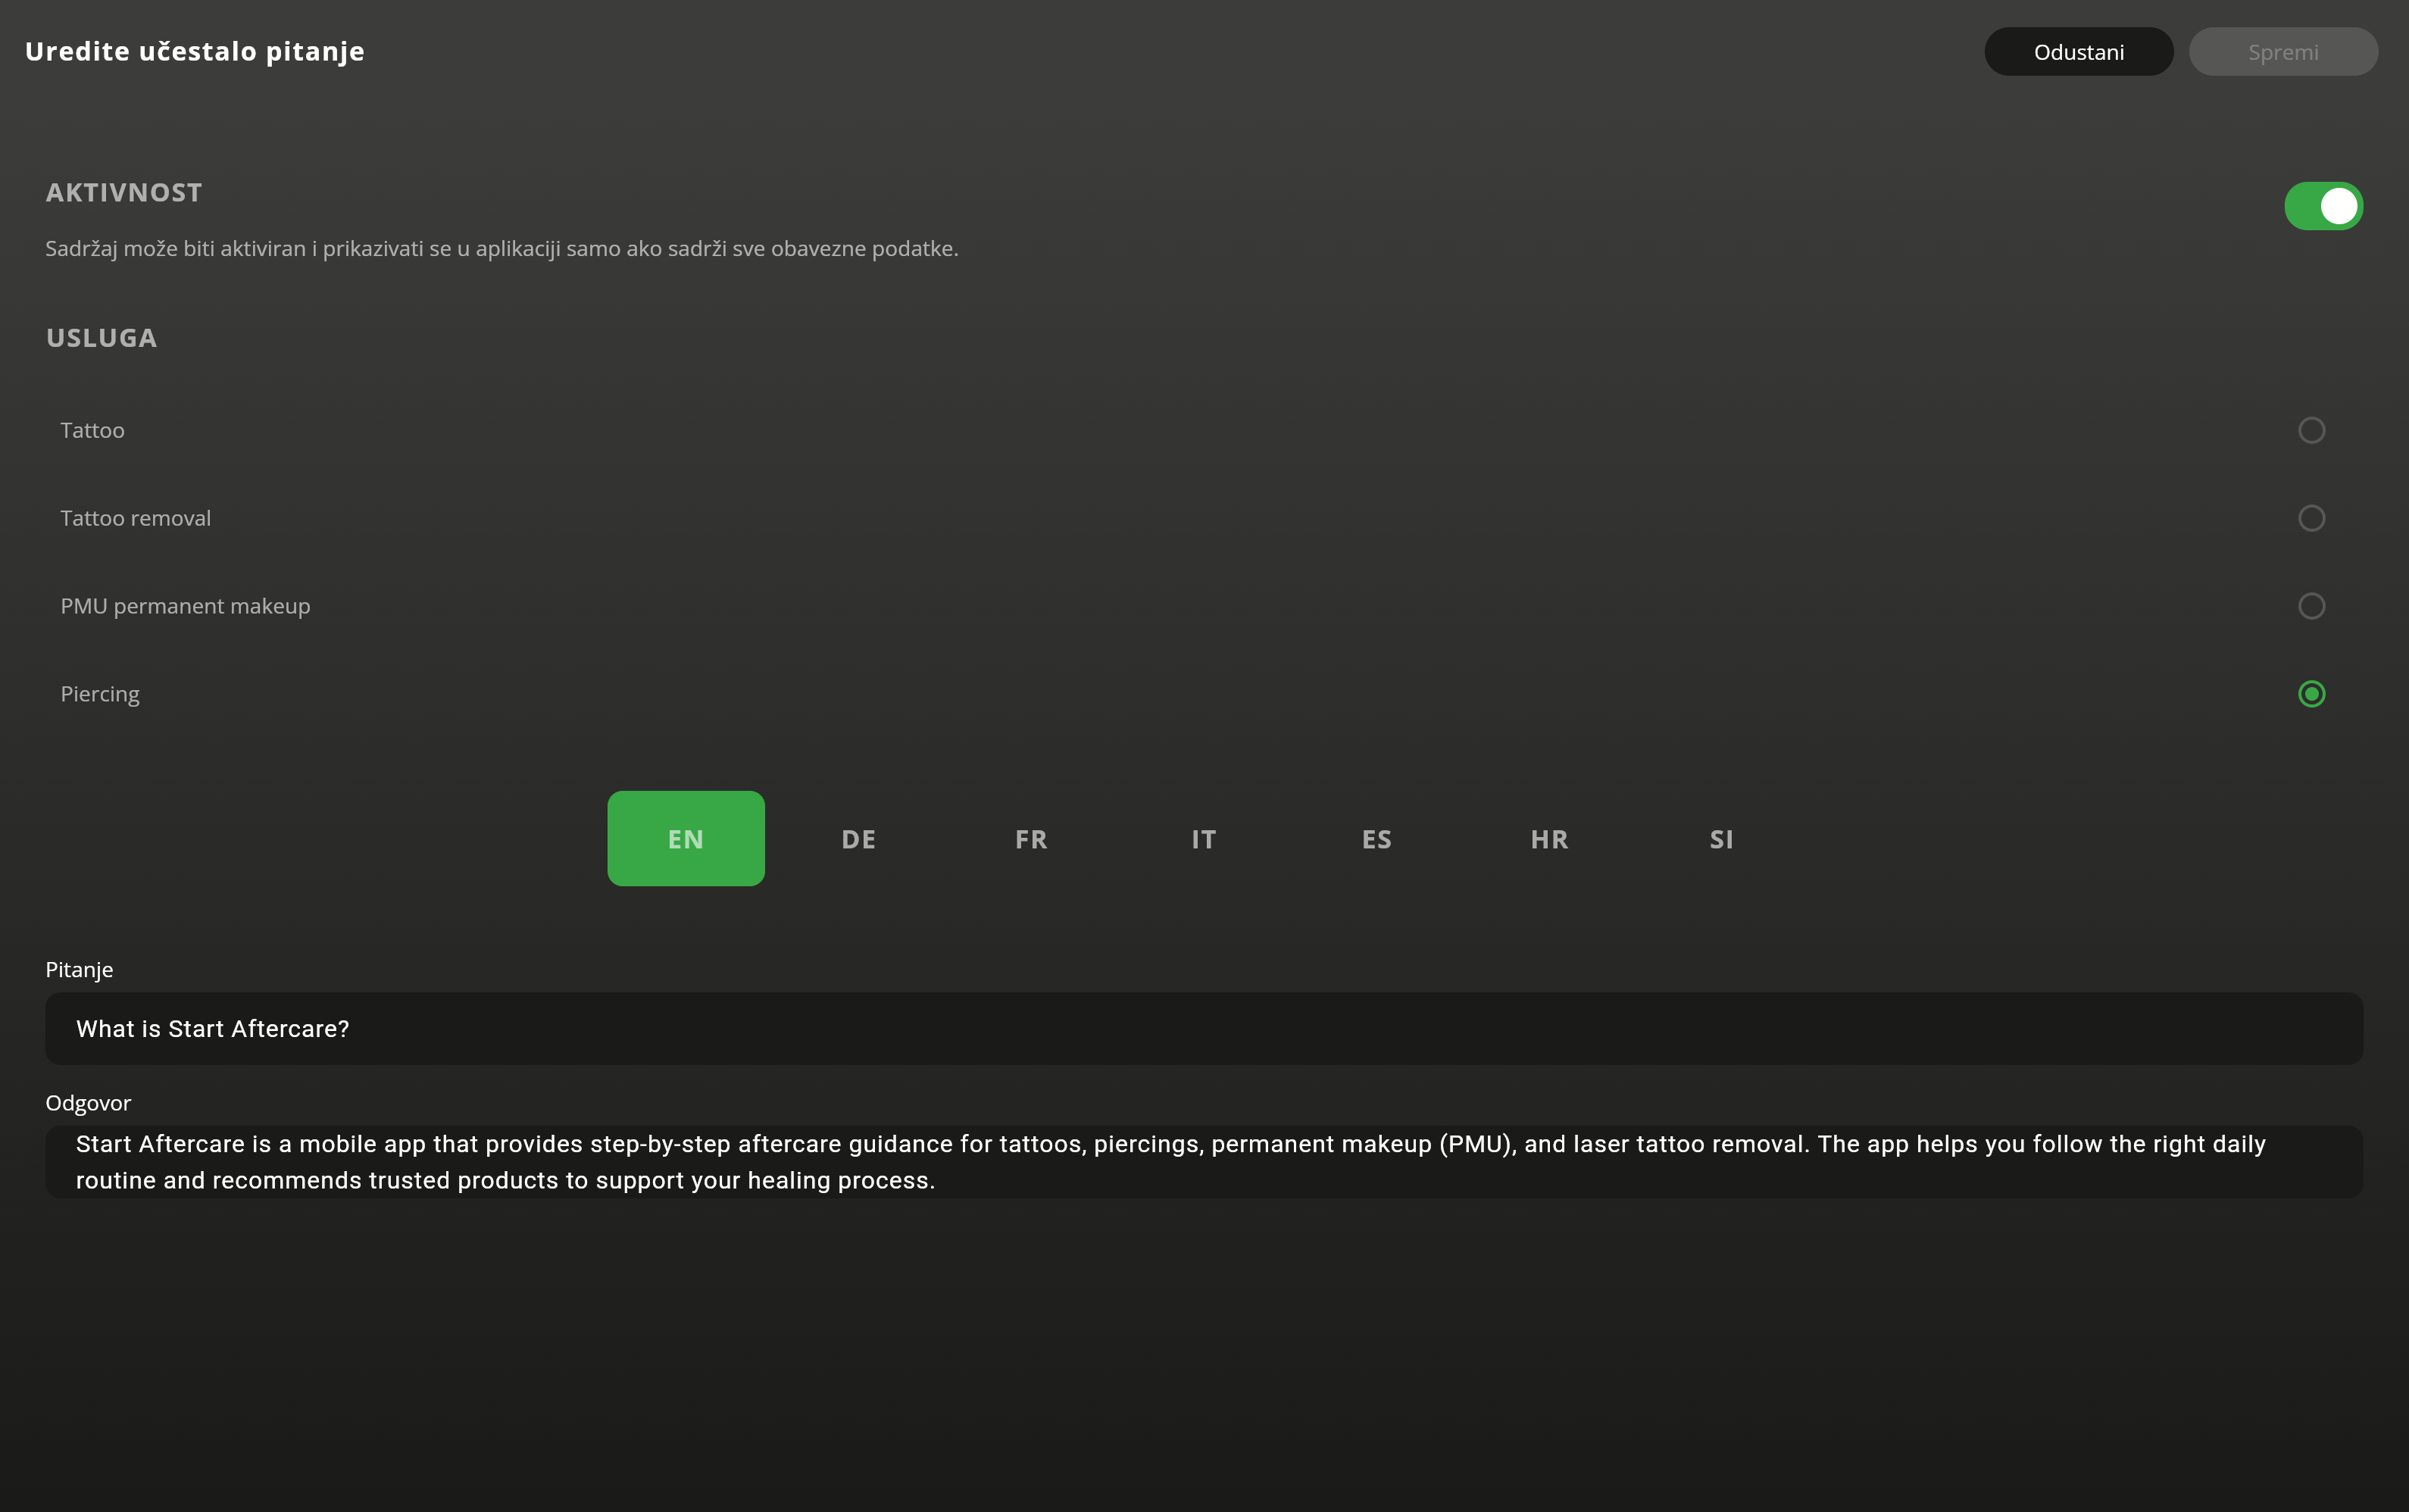Choose PMU permanent makeup radio option
Screen dimensions: 2409x1512
(2310, 606)
